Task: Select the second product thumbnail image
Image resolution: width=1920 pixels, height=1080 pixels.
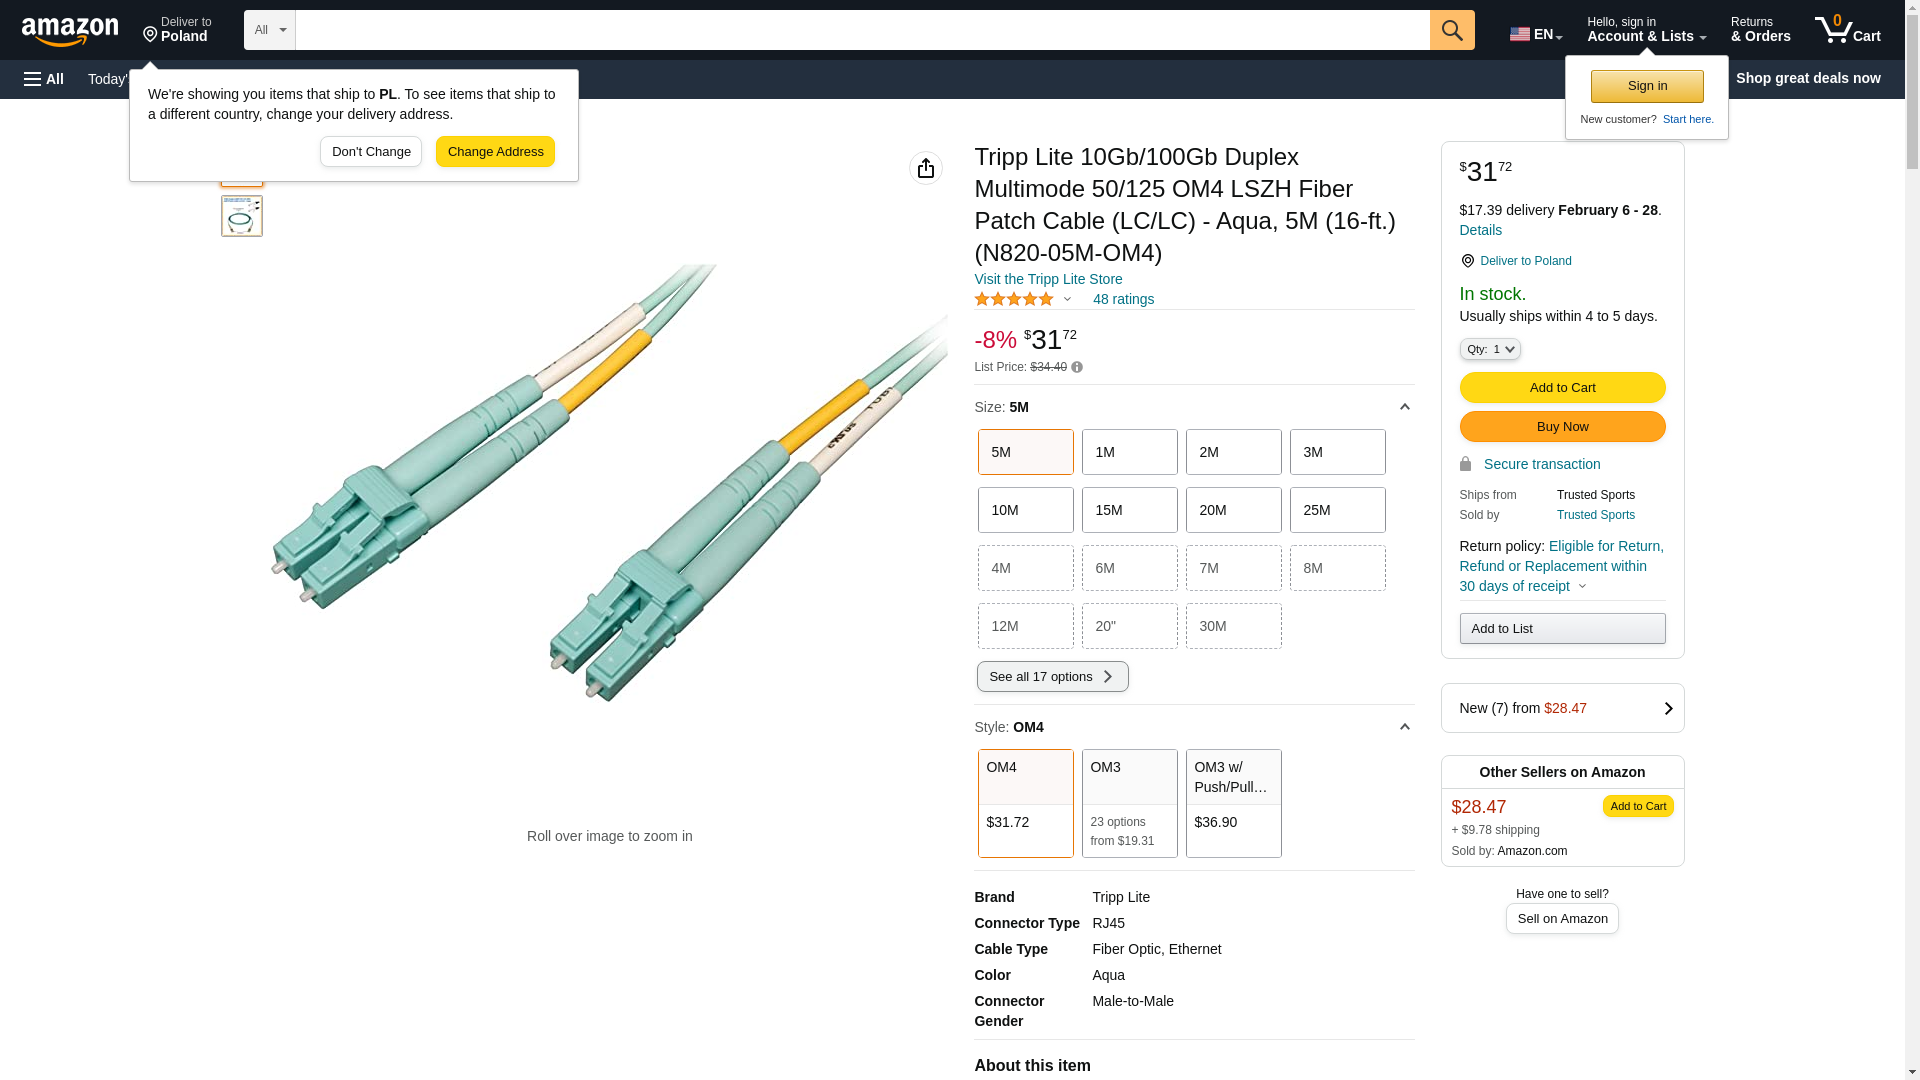Action: tap(242, 216)
